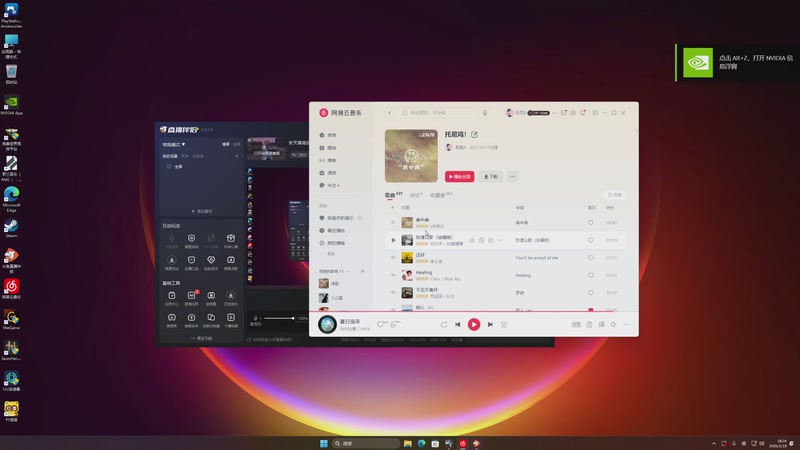Click the edit icon next to playlist title 托尼鸡!
The height and width of the screenshot is (450, 800).
(x=474, y=135)
